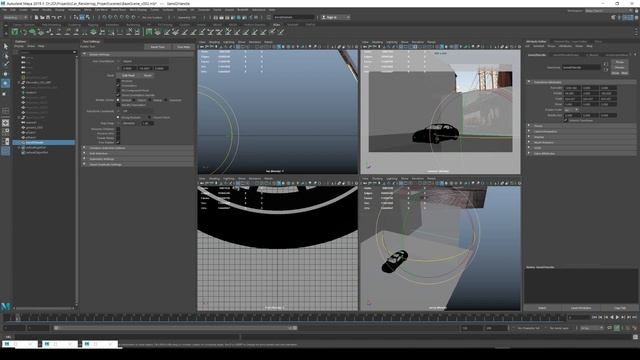Click Go to Start of playback range

click(594, 317)
